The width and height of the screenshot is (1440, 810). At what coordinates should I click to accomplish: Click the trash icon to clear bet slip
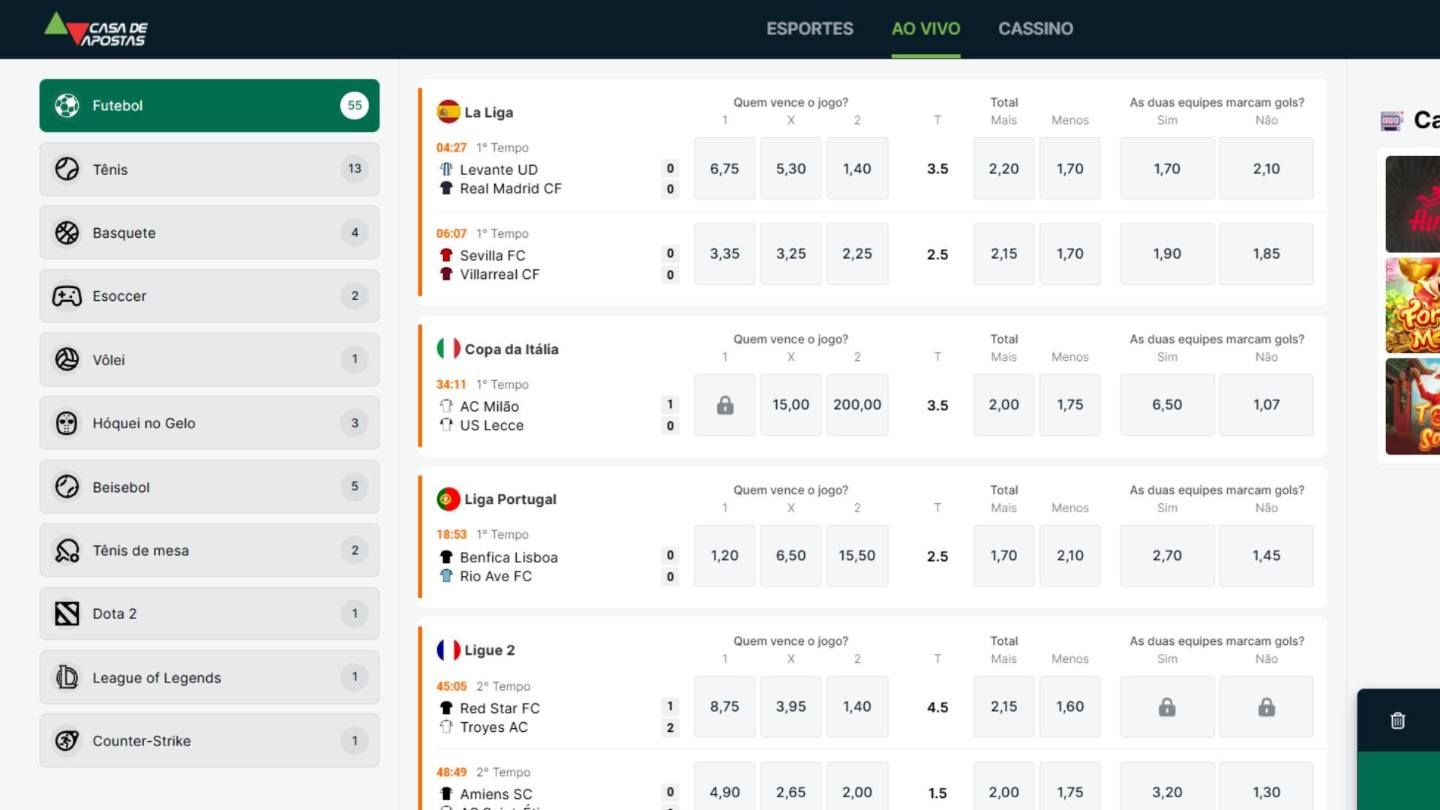click(1398, 720)
